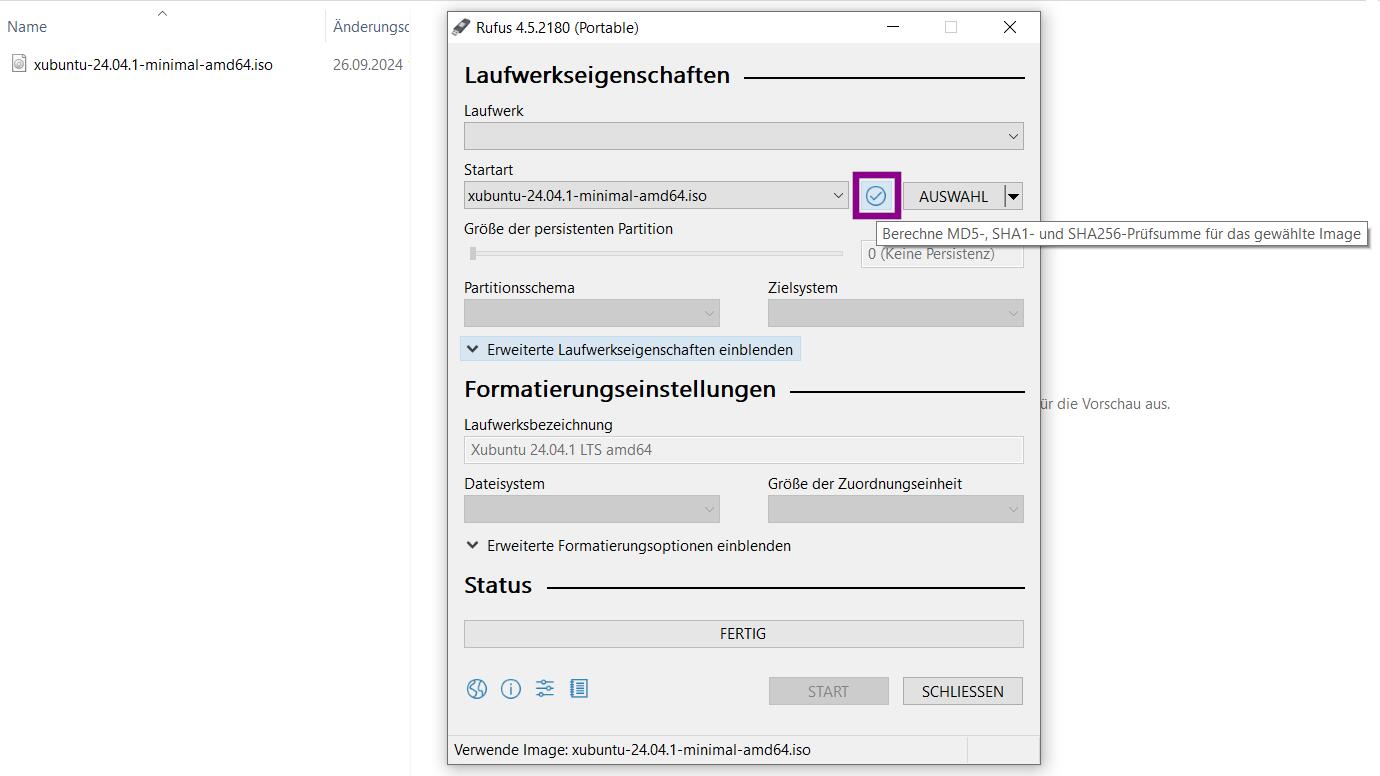This screenshot has height=776, width=1380.
Task: Click the 26.09.2024 date cell in Explorer
Action: coord(368,64)
